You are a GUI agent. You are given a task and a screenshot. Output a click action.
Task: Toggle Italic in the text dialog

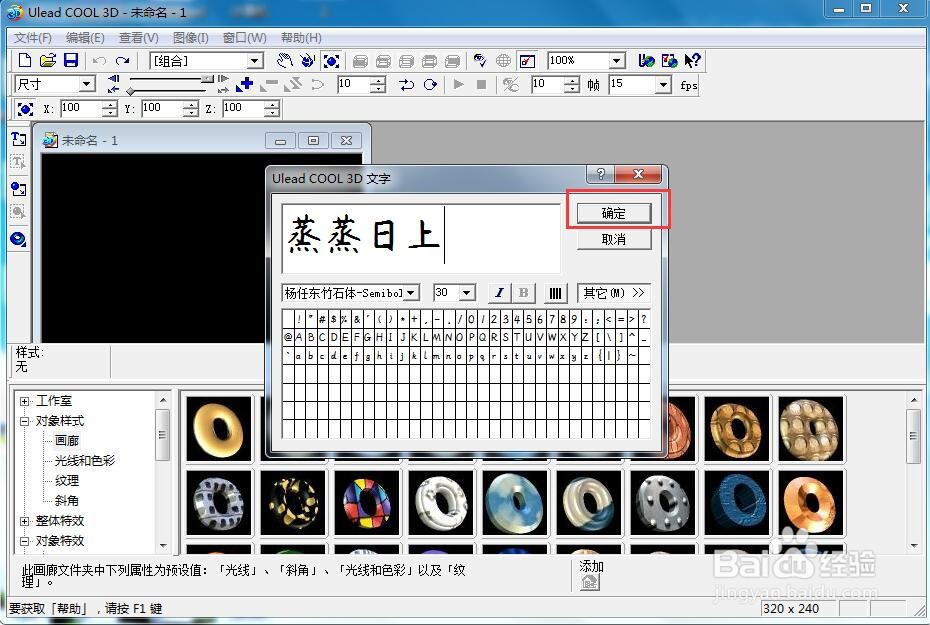(499, 293)
